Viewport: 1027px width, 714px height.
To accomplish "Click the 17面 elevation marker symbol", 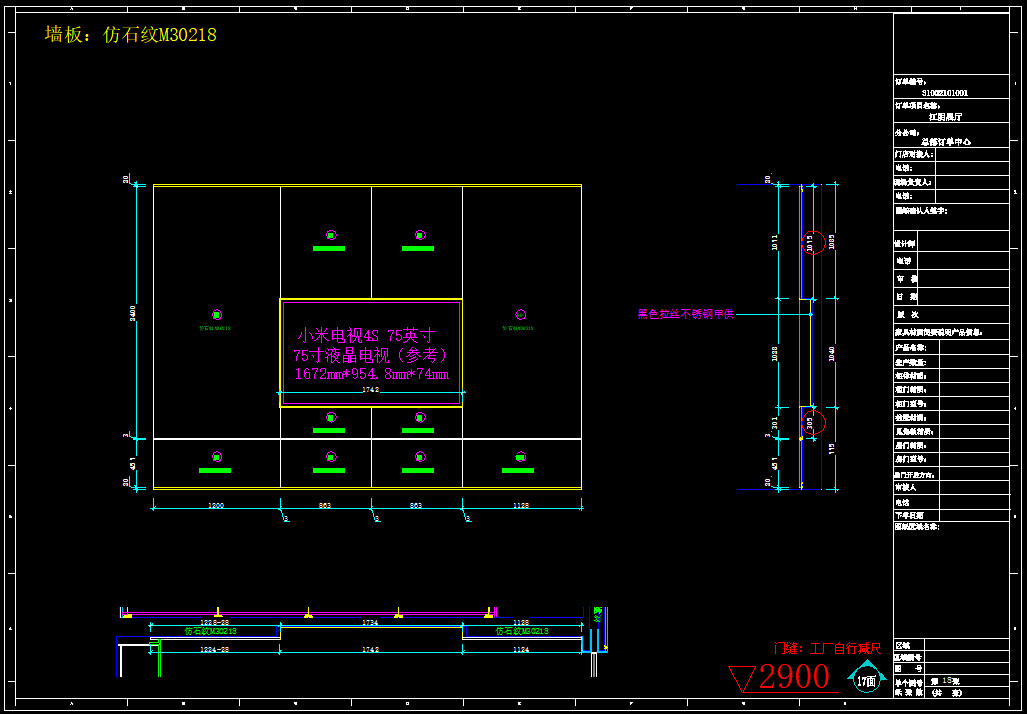I will 866,679.
